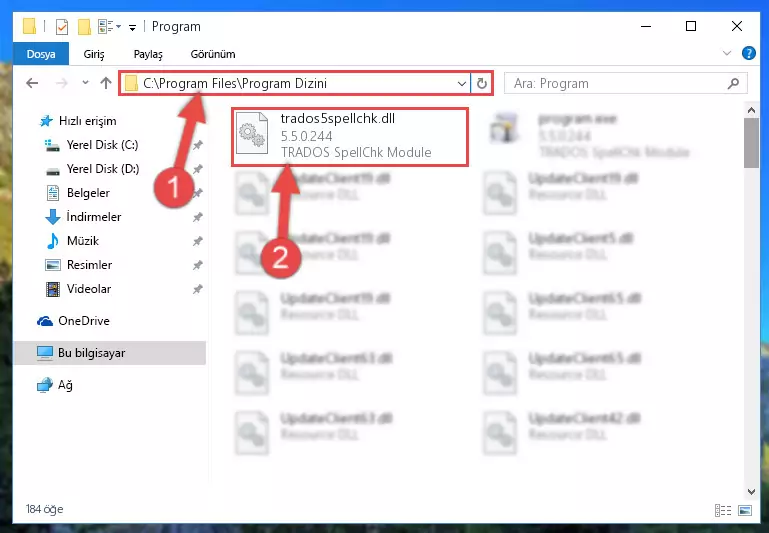Go up one folder level
Screen dimensions: 769x533
pyautogui.click(x=106, y=83)
